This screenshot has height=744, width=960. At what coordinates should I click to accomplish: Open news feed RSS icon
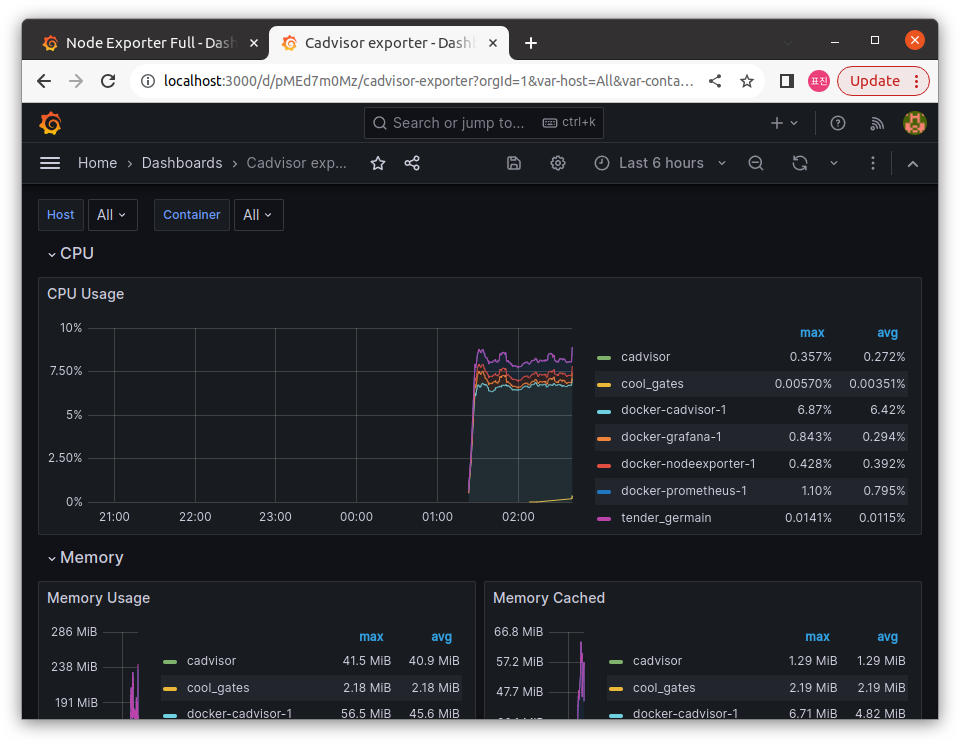[877, 124]
